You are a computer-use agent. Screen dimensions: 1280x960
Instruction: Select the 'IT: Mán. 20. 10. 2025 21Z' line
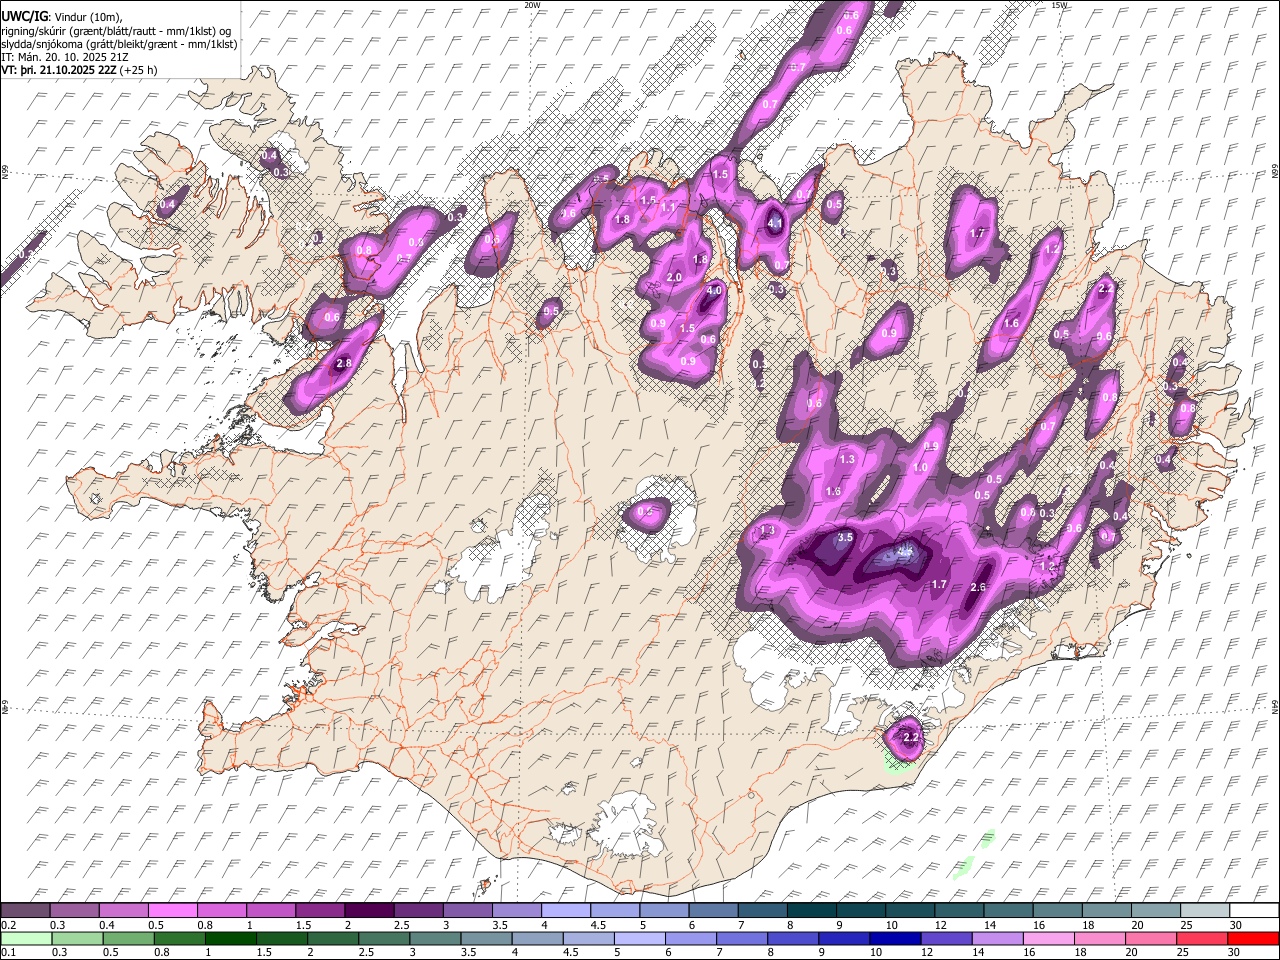click(x=64, y=58)
